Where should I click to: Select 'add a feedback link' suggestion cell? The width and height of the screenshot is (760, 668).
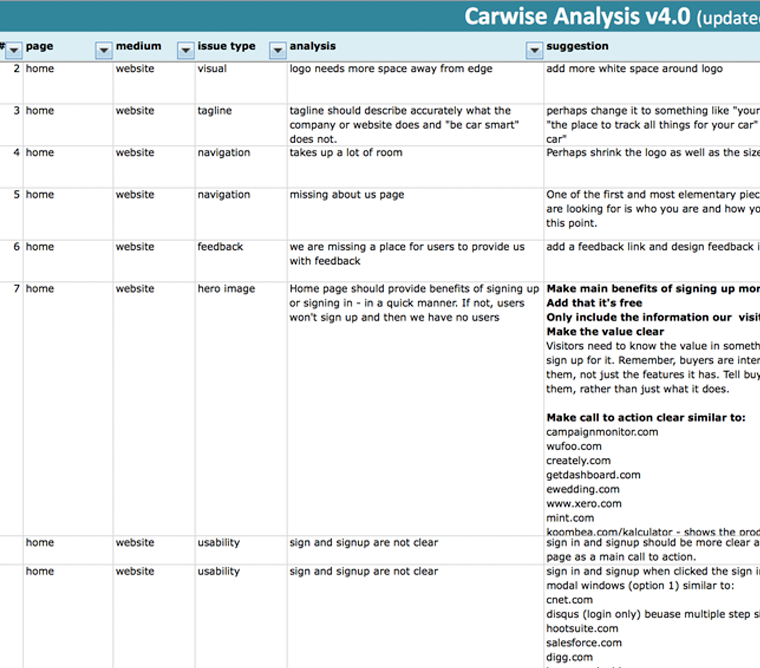[x=652, y=261]
